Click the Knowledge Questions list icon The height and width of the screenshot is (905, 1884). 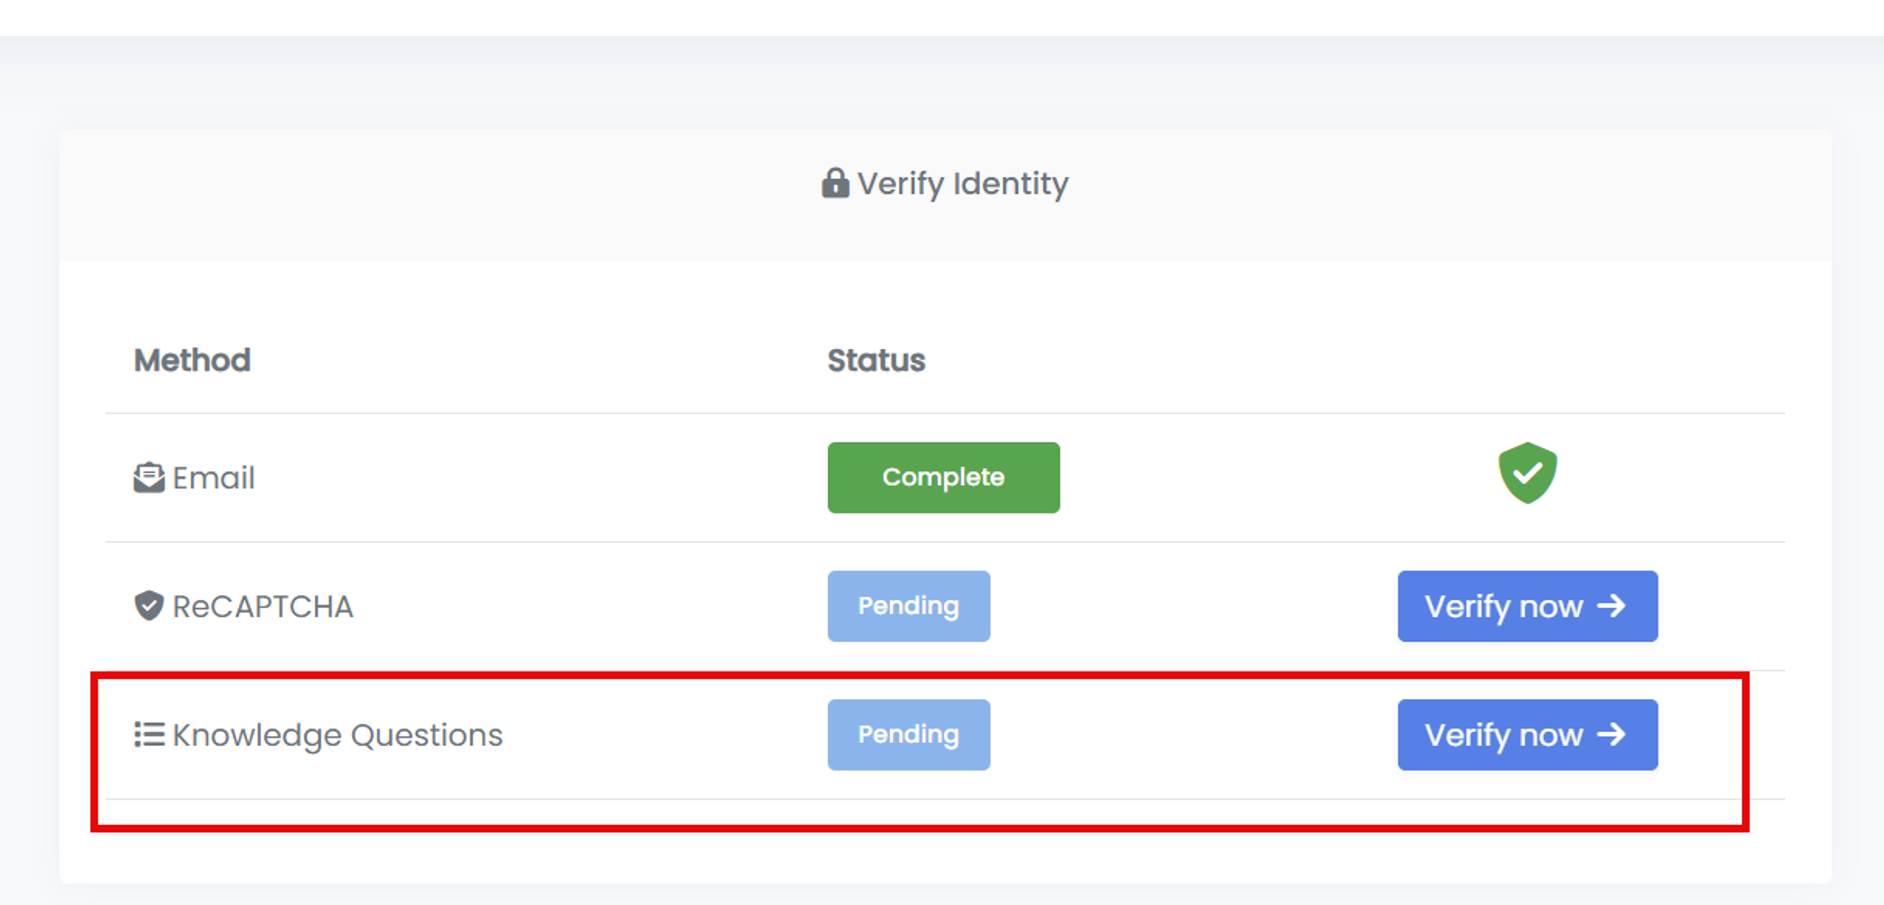pyautogui.click(x=149, y=735)
